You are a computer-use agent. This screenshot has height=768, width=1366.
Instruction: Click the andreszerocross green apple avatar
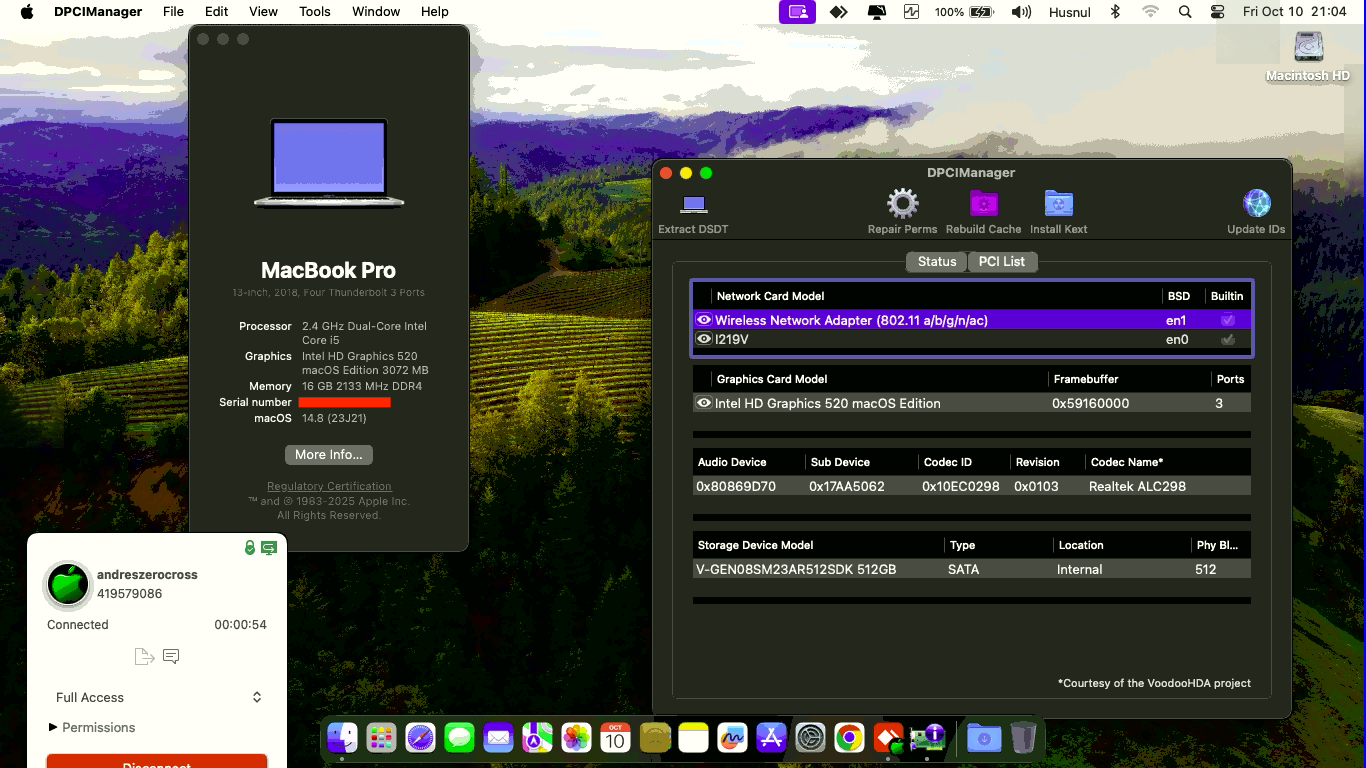[68, 584]
